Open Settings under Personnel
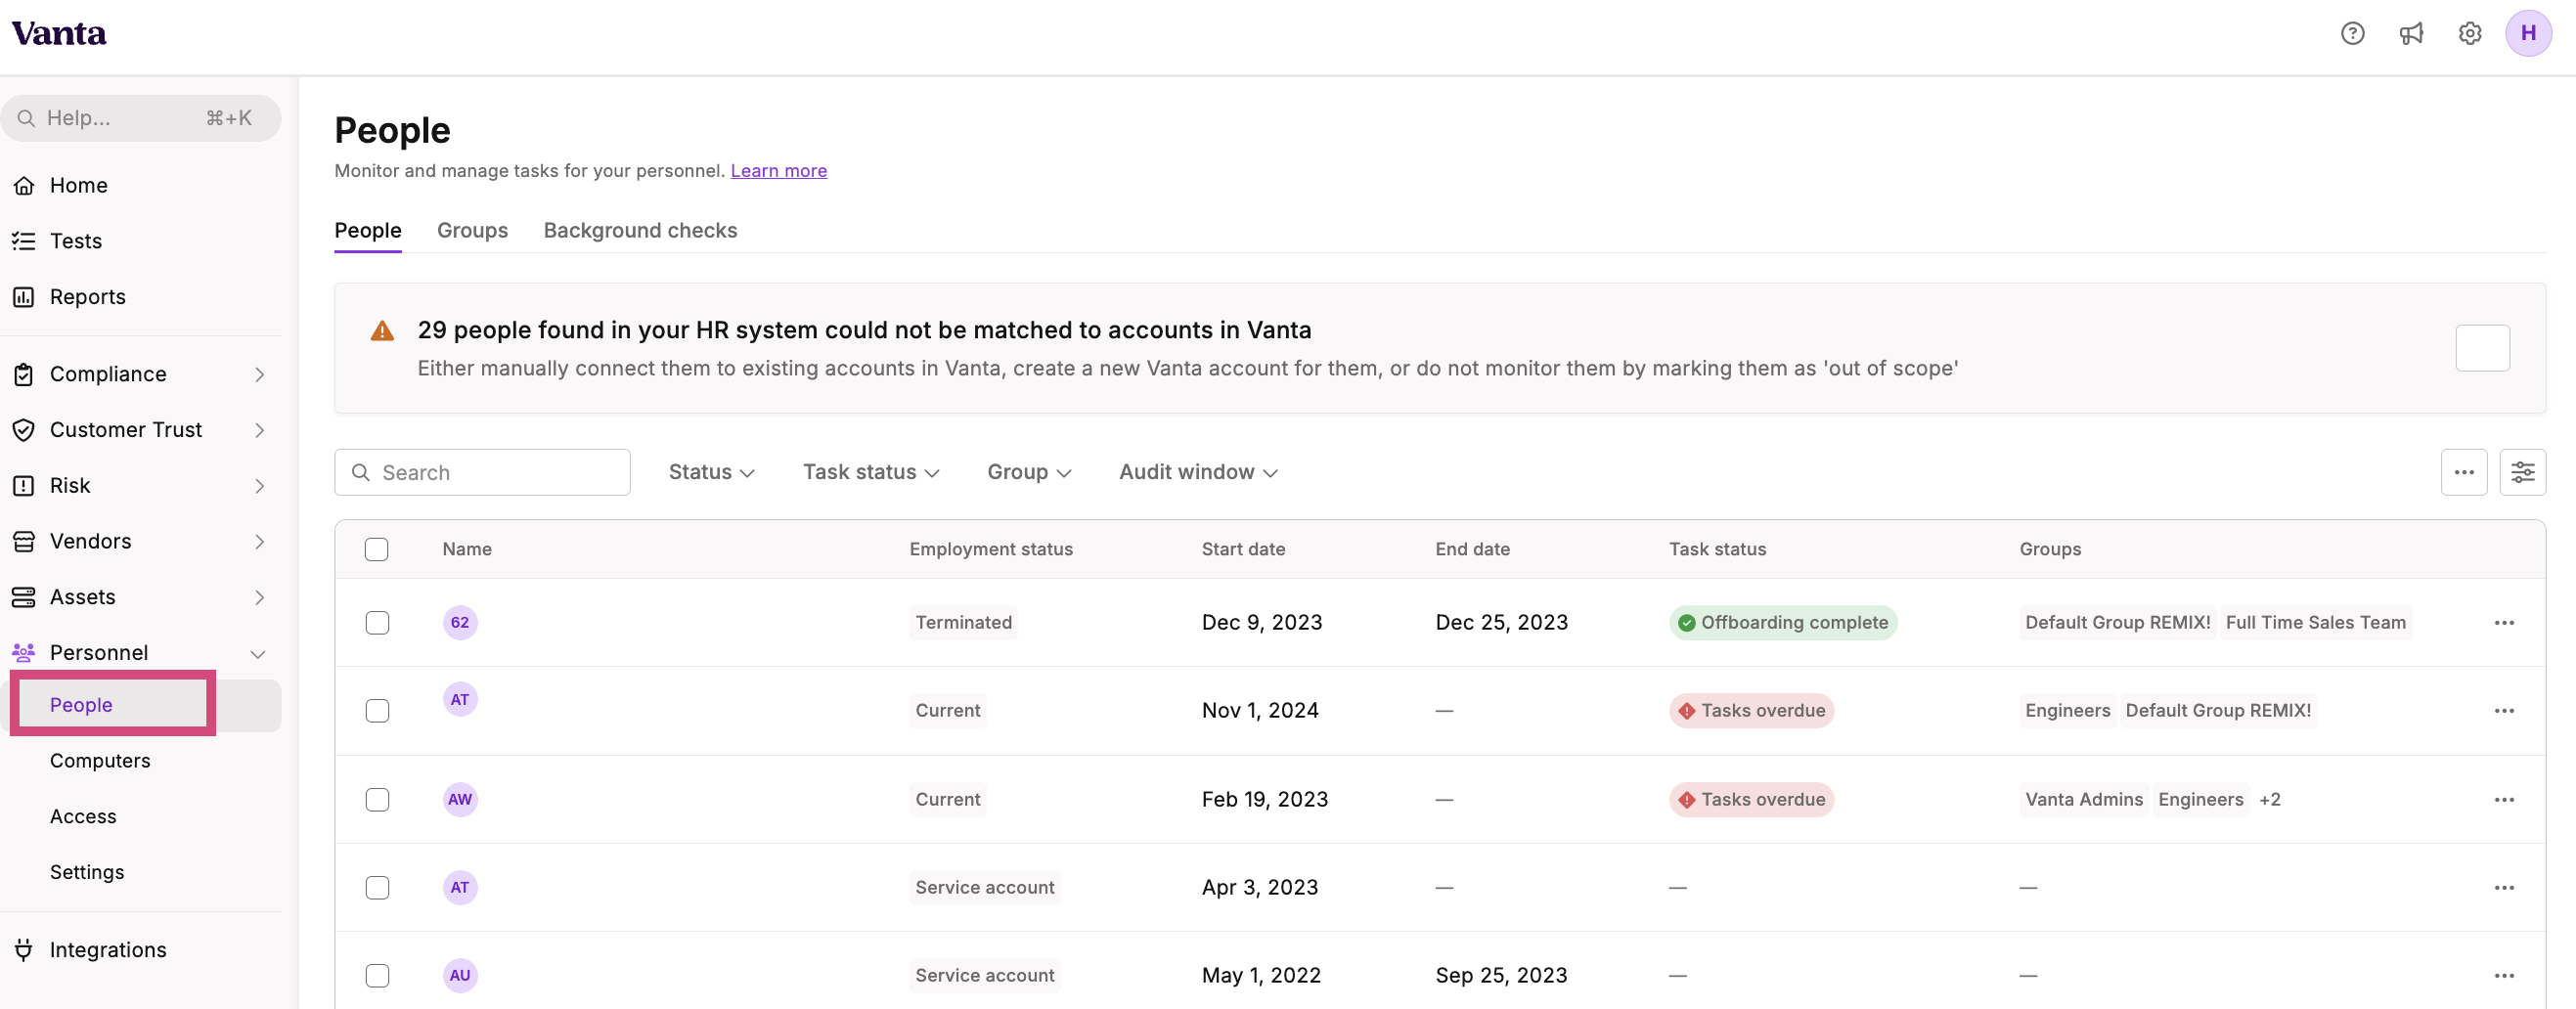2576x1009 pixels. point(87,872)
